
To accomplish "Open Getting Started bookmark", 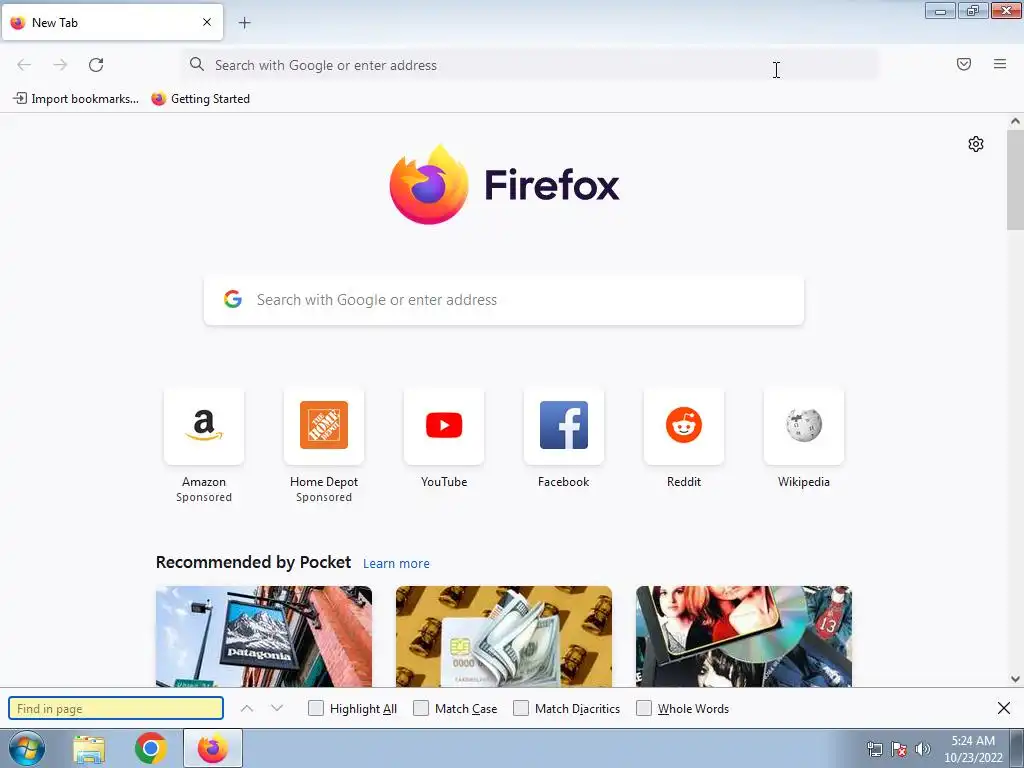I will 201,99.
